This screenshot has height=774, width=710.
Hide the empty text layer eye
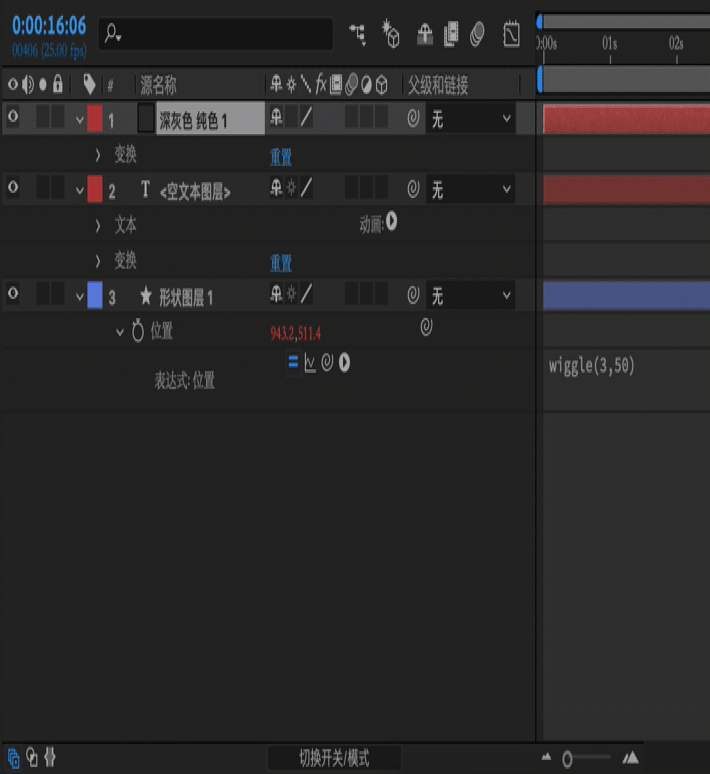tap(13, 188)
